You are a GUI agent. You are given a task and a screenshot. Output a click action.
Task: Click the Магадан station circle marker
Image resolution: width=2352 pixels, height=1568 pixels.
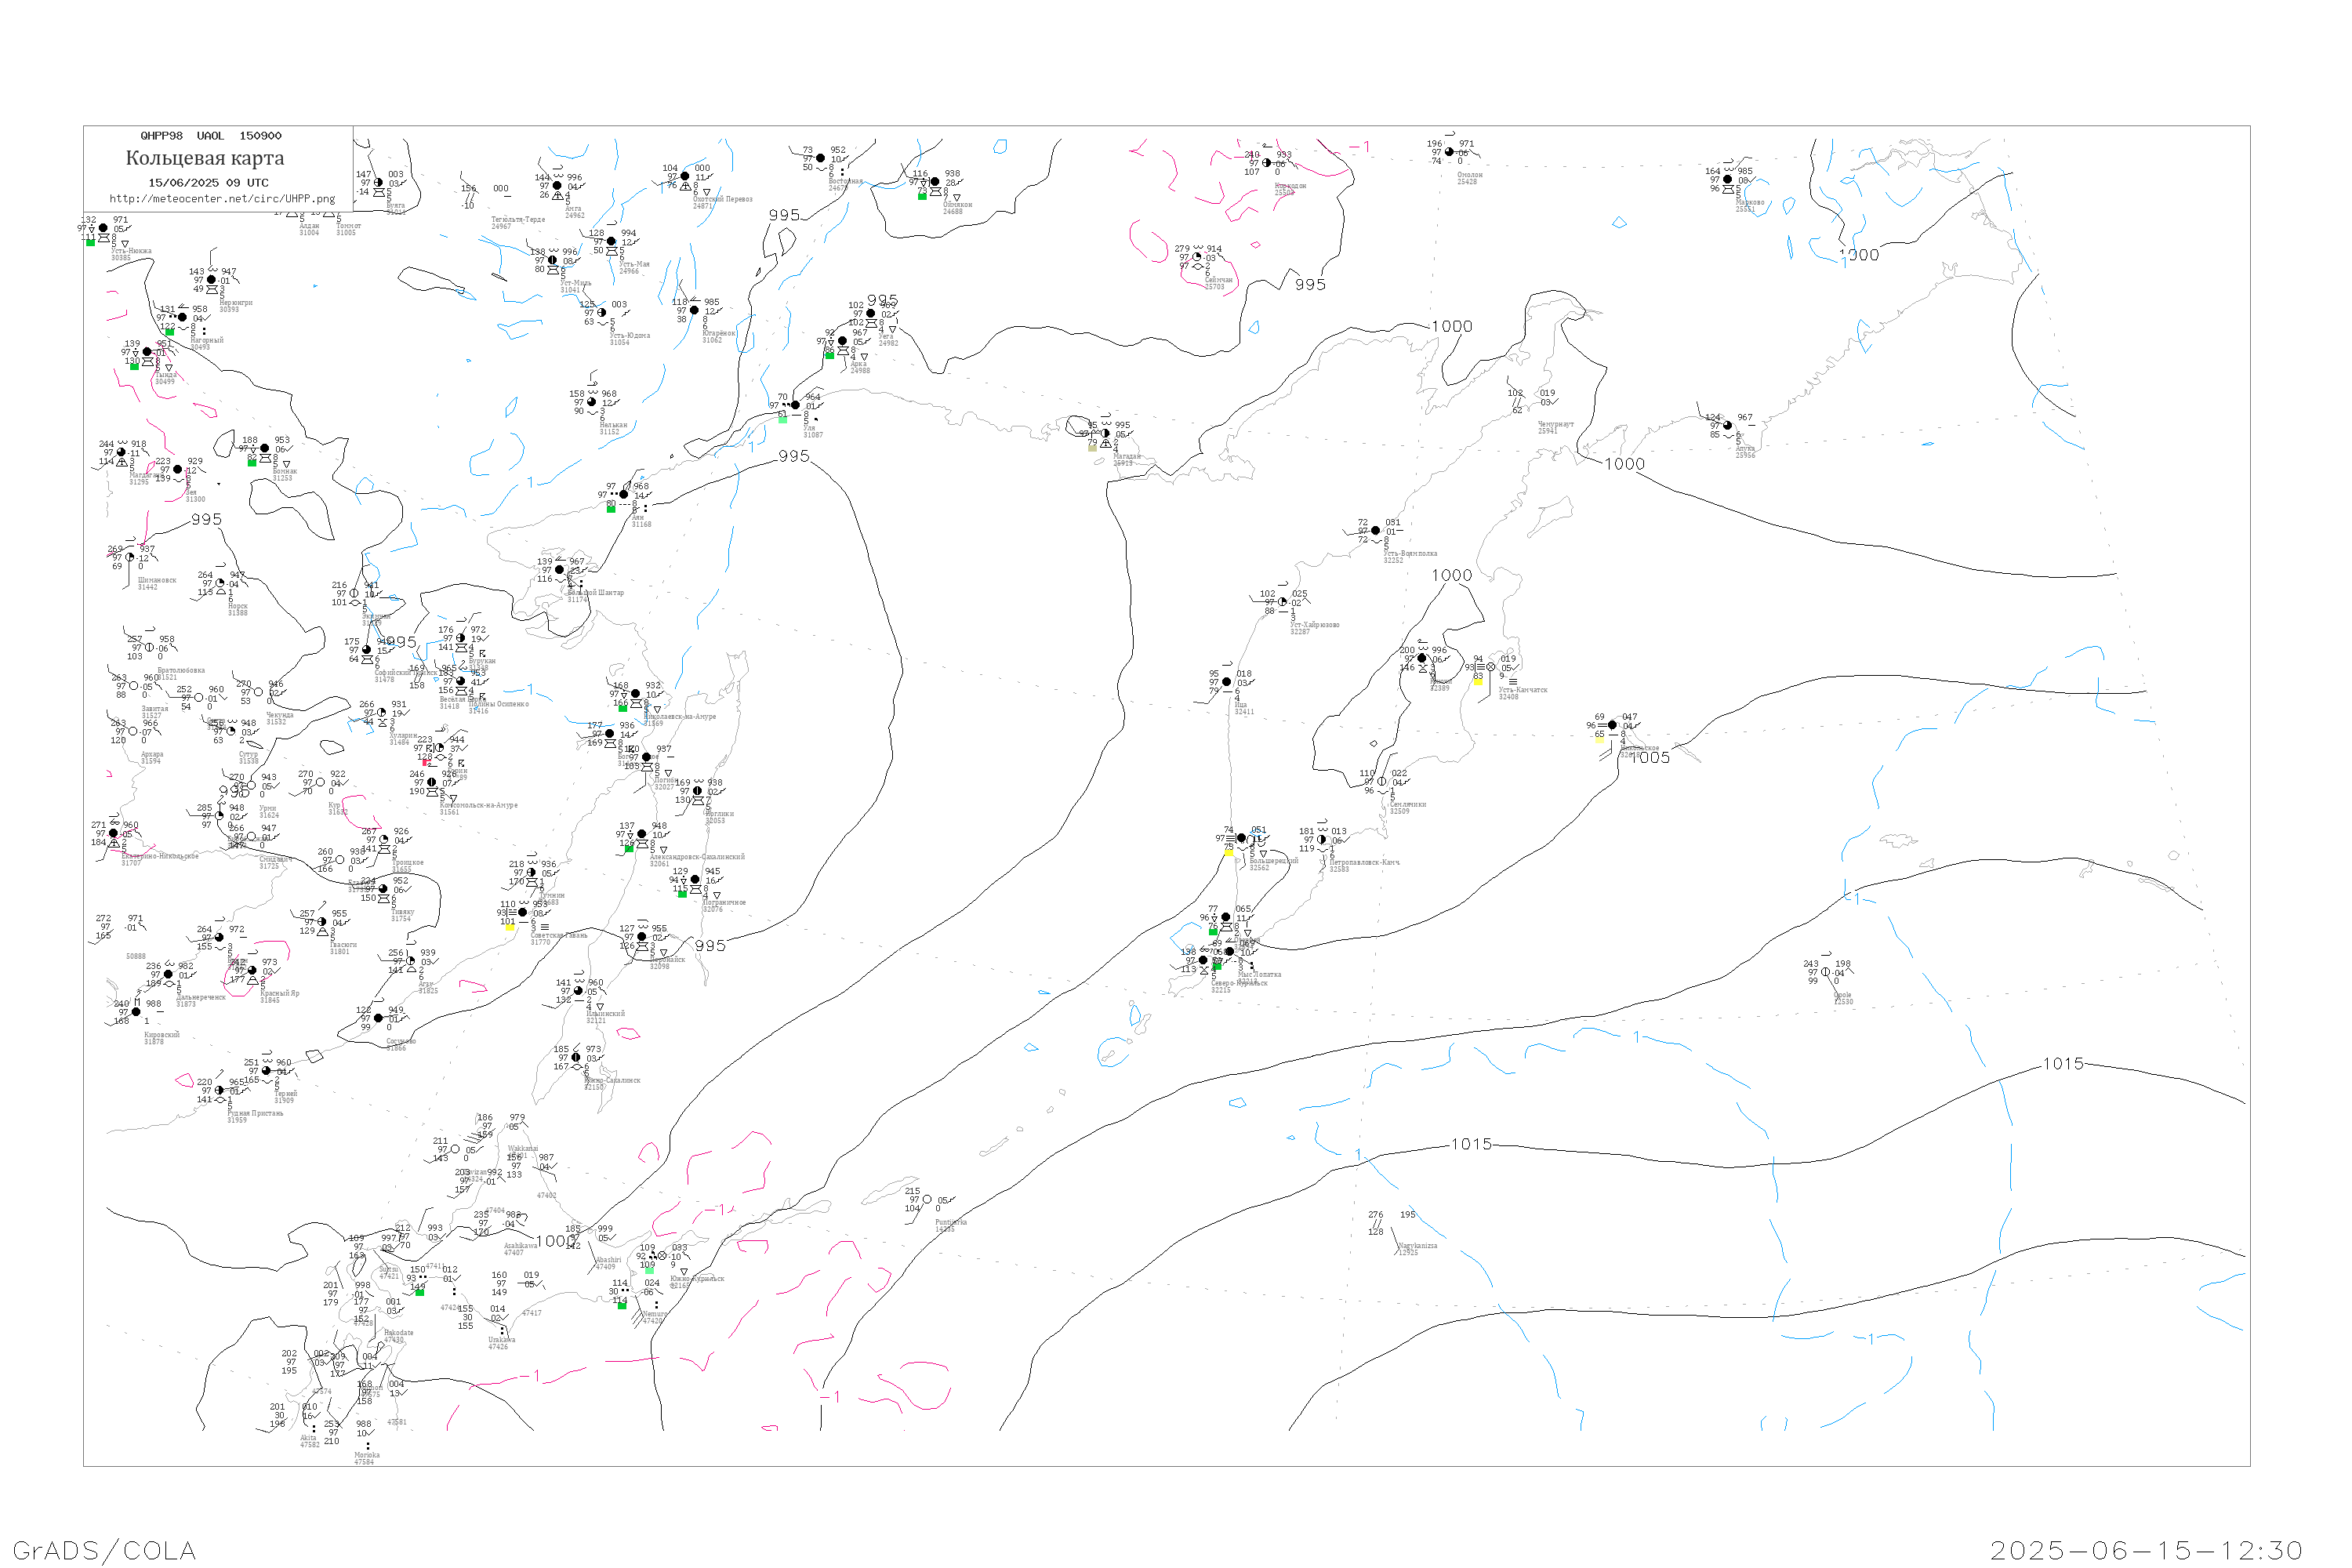(1105, 434)
